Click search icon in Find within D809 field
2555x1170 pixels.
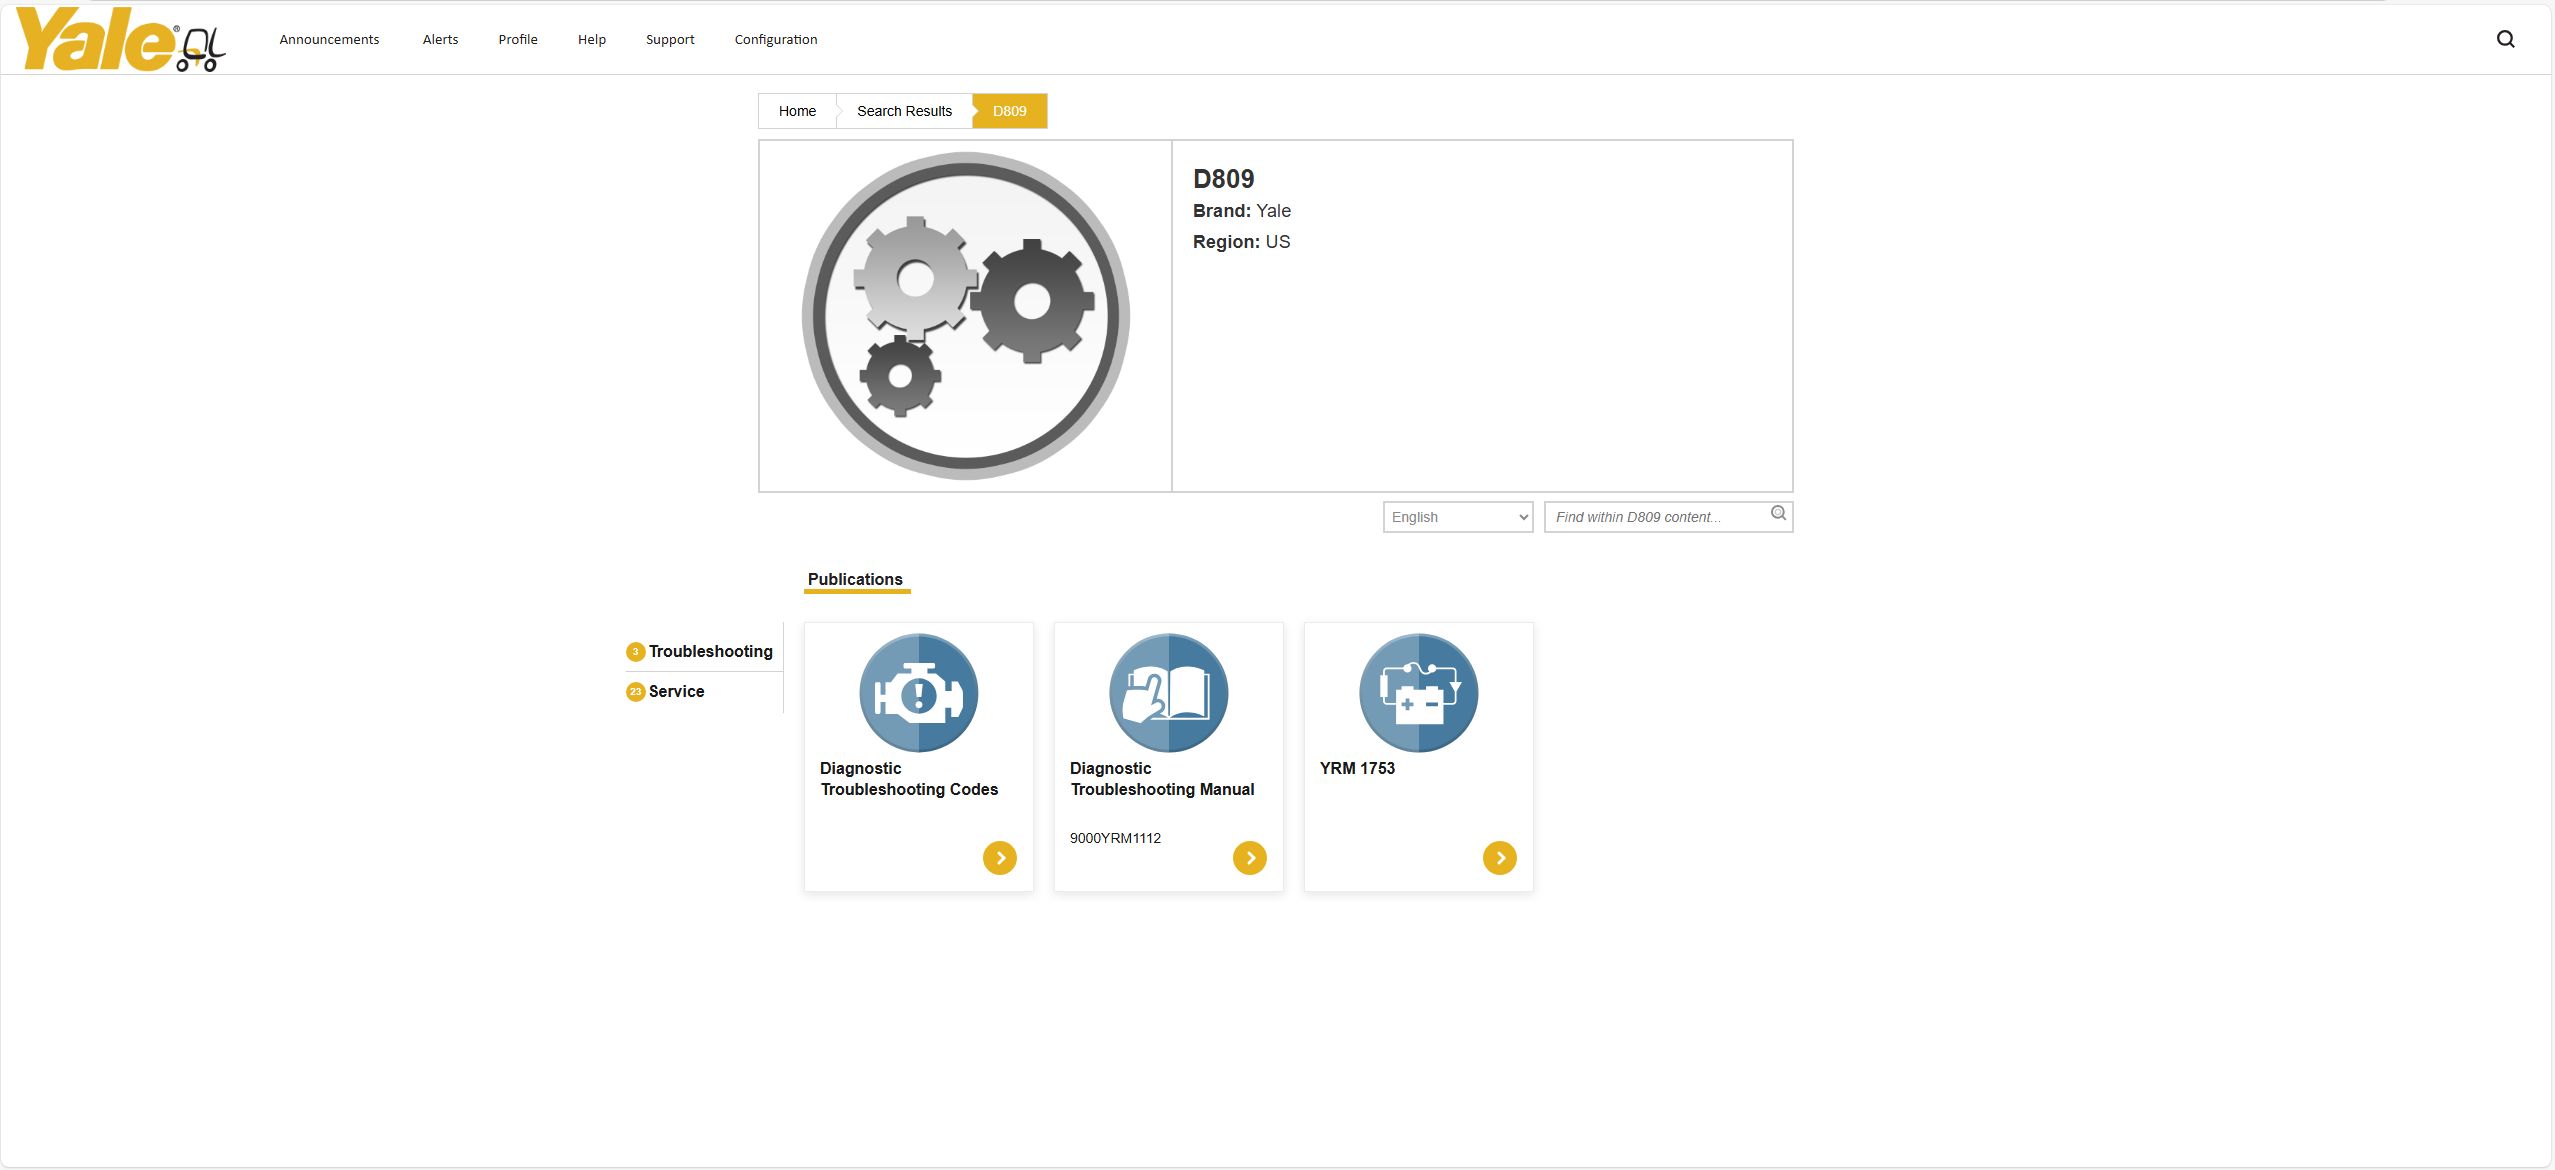coord(1778,514)
